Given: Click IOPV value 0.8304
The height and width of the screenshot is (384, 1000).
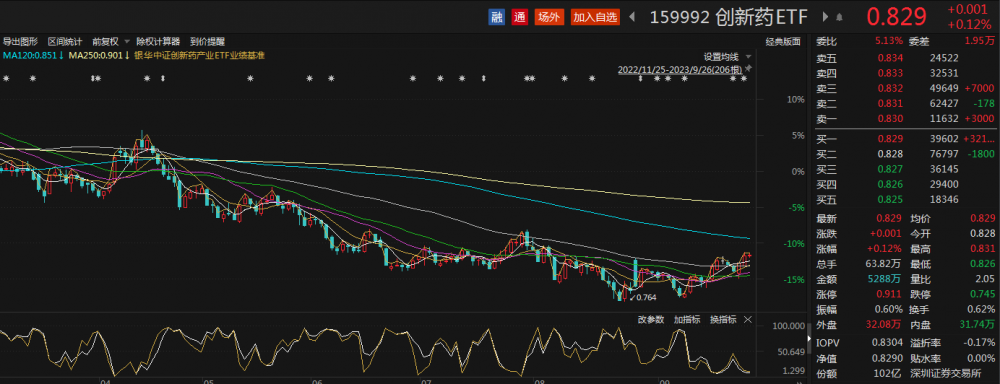Looking at the screenshot, I should point(888,343).
